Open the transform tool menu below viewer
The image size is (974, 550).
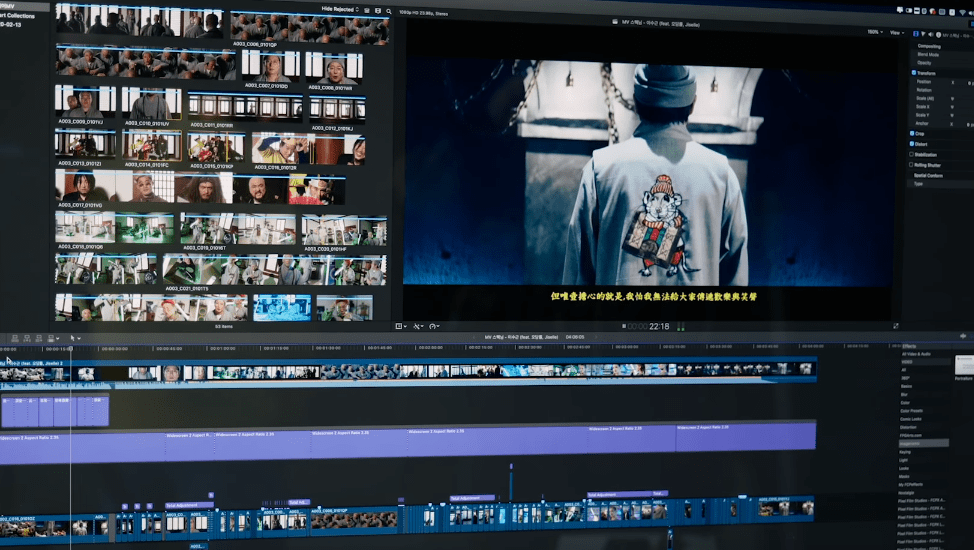[x=401, y=326]
